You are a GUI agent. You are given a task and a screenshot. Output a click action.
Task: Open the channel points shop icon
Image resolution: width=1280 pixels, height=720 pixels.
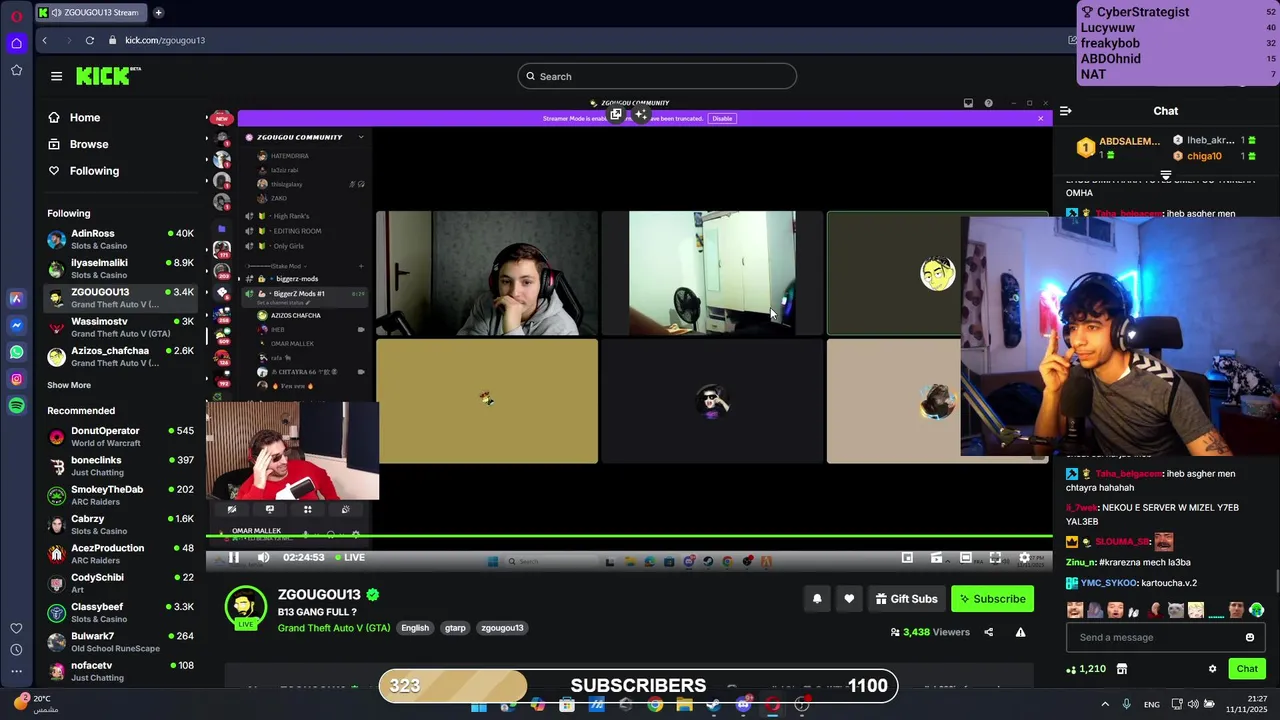coord(1122,669)
